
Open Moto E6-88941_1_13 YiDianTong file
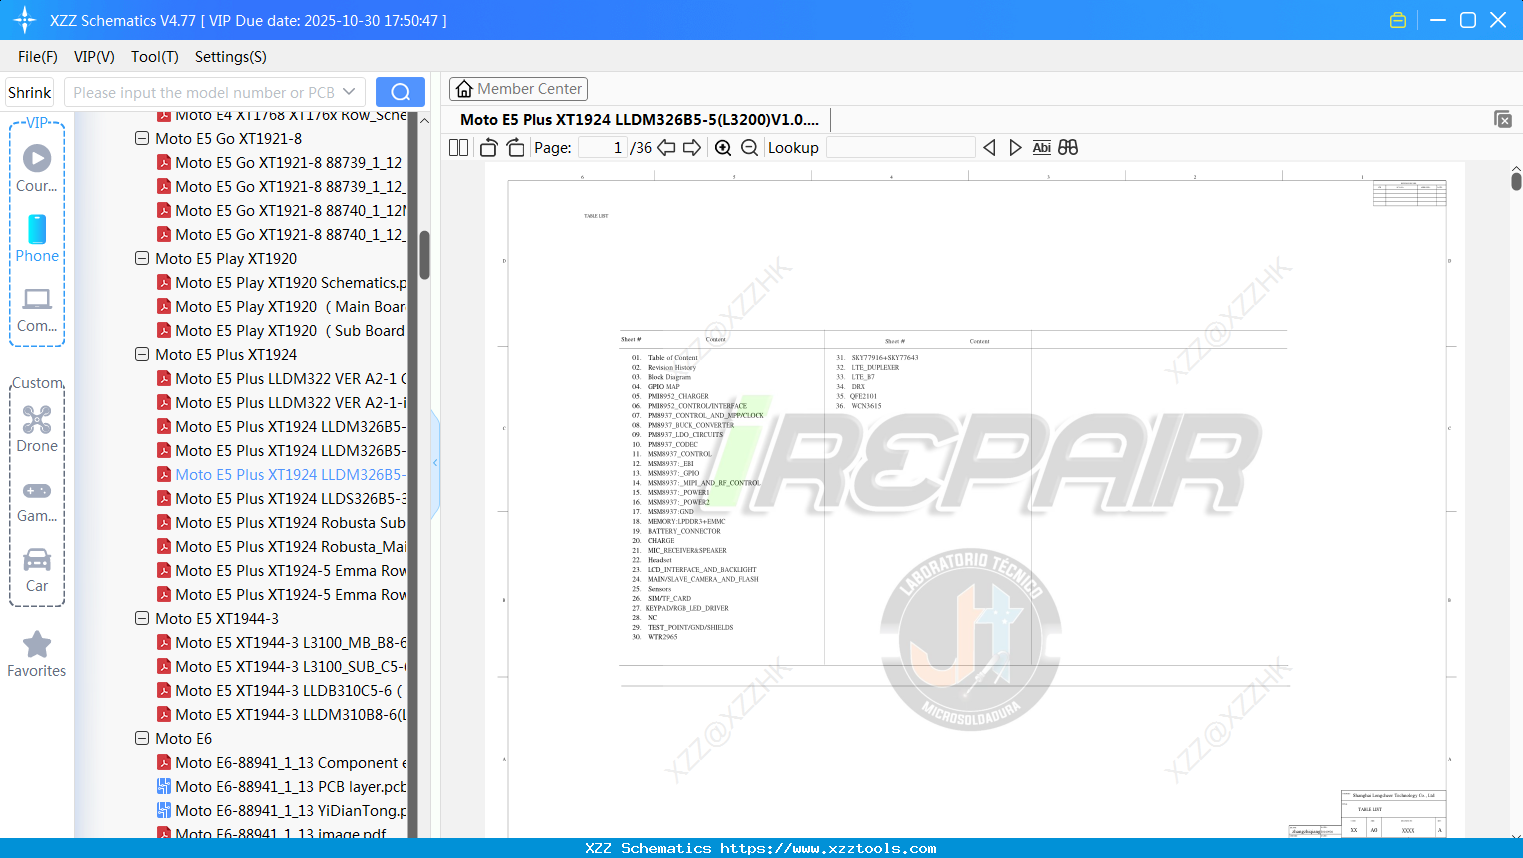[x=282, y=811]
